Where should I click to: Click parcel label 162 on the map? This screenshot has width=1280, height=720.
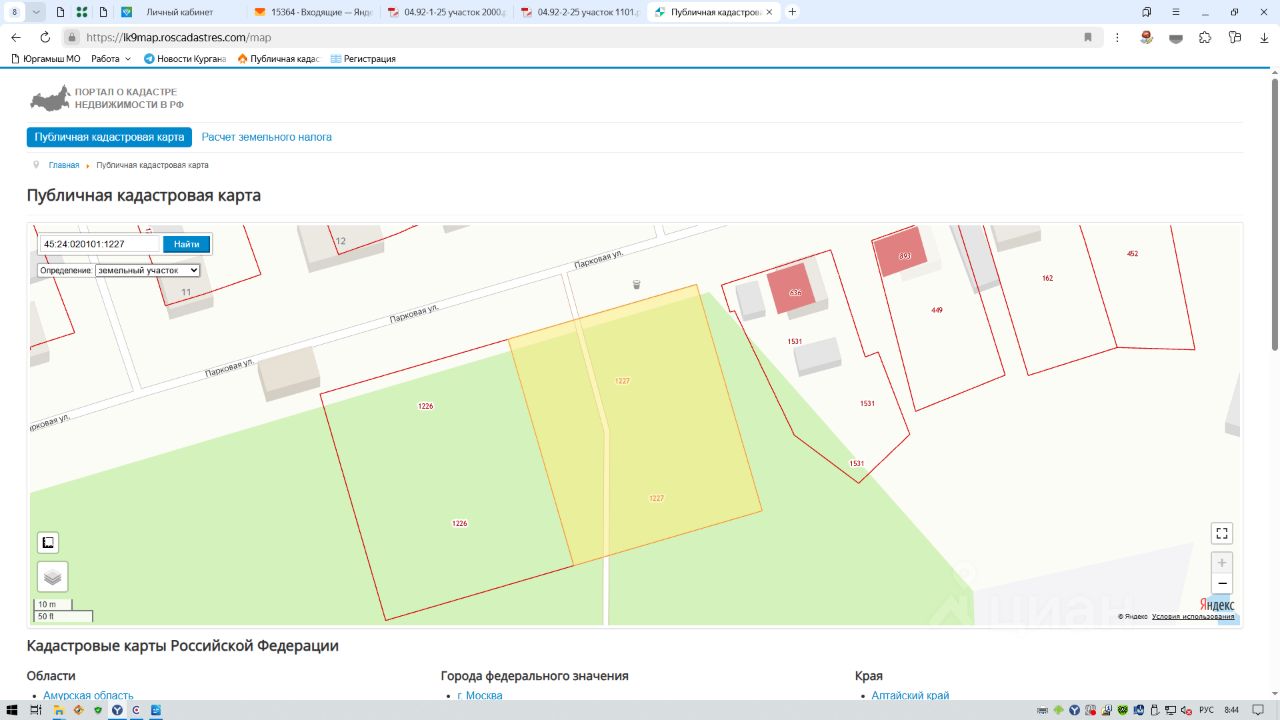point(1047,278)
